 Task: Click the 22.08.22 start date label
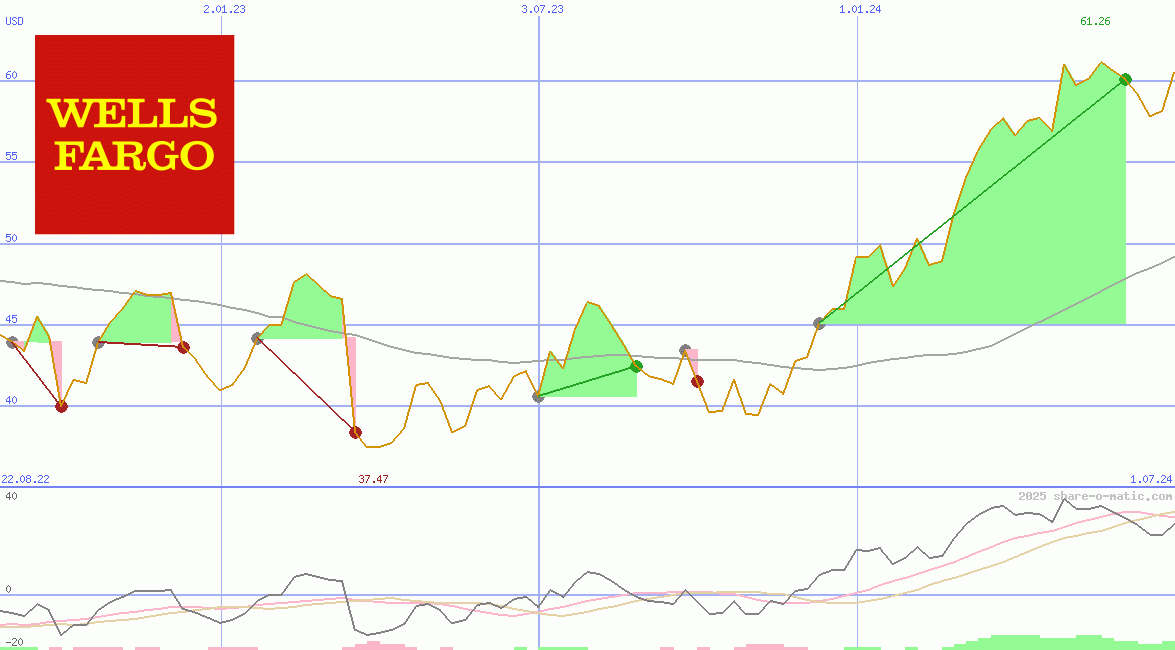25,479
